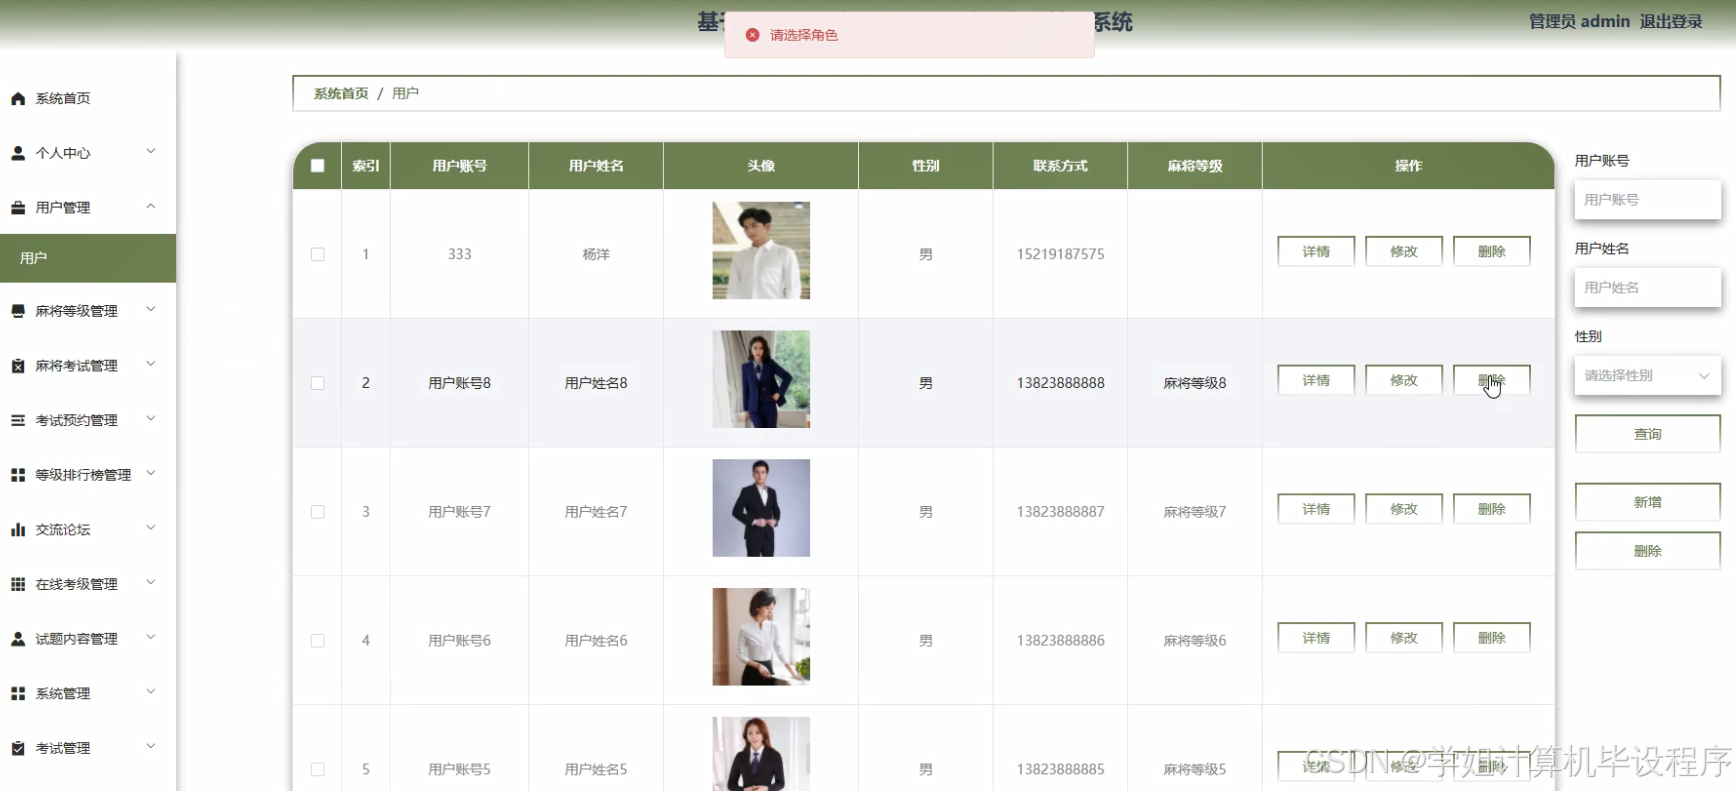The height and width of the screenshot is (791, 1736).
Task: Click the four-square icon beside 系统管理
Action: pos(18,693)
